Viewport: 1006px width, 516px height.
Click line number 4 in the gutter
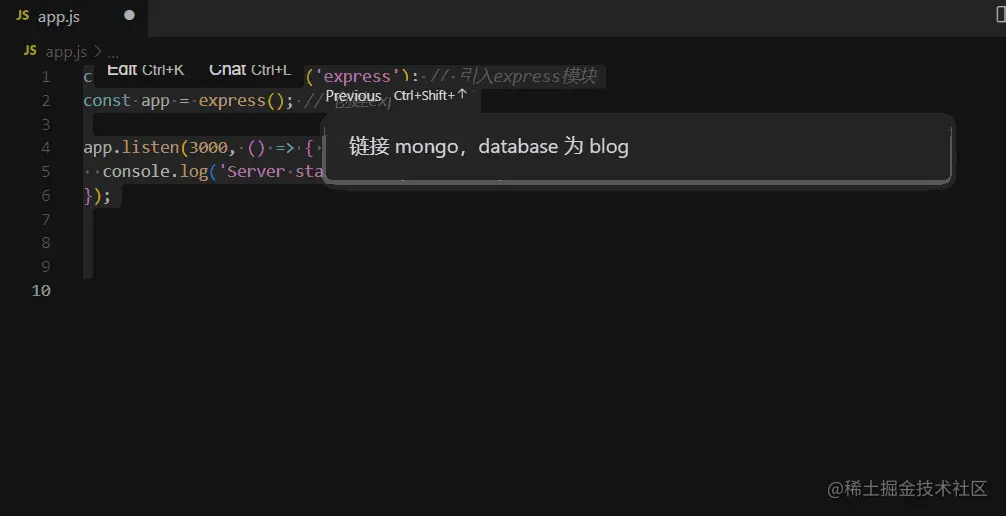click(x=46, y=148)
